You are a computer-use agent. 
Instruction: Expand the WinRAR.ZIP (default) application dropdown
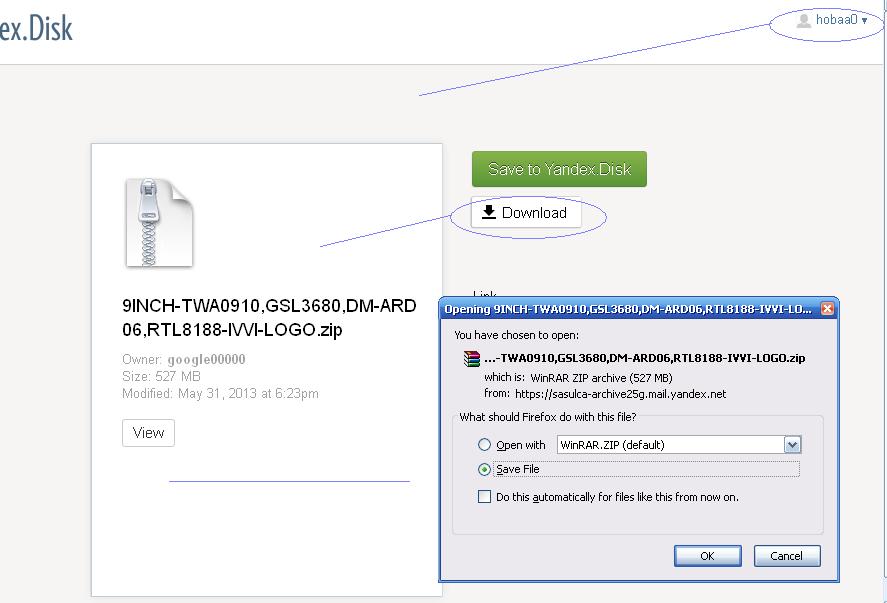point(793,445)
